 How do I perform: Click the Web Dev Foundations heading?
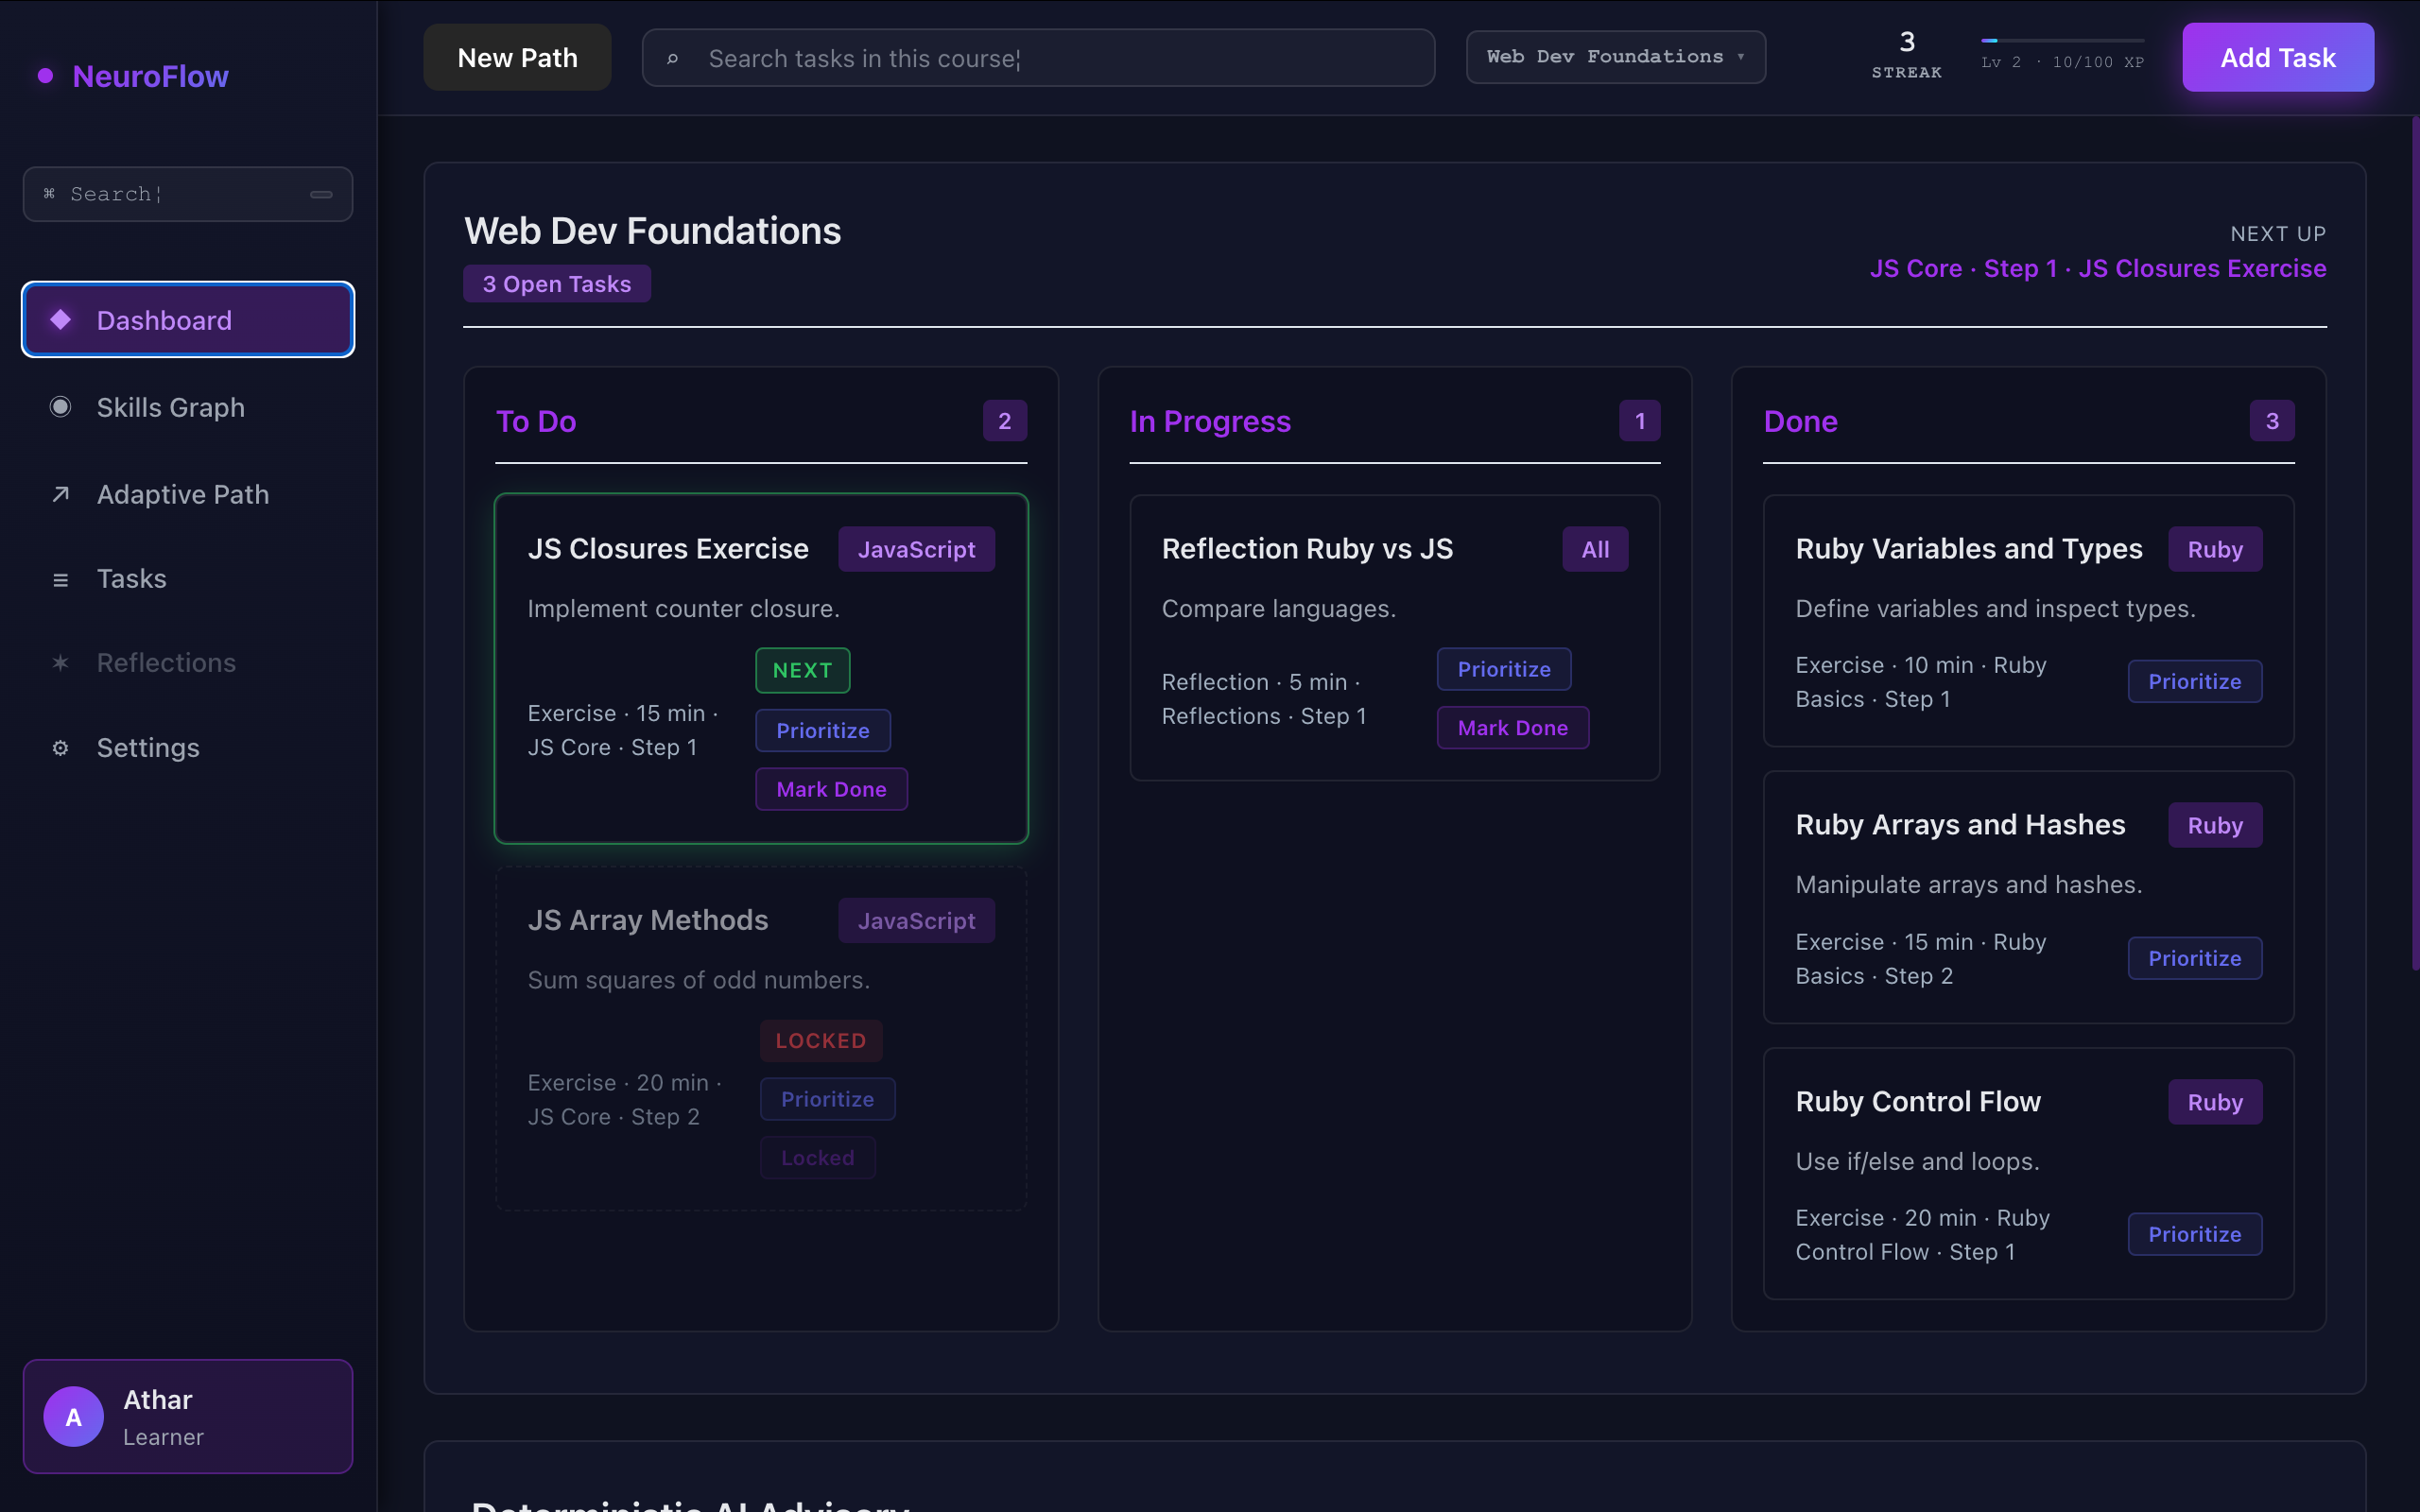(x=652, y=231)
